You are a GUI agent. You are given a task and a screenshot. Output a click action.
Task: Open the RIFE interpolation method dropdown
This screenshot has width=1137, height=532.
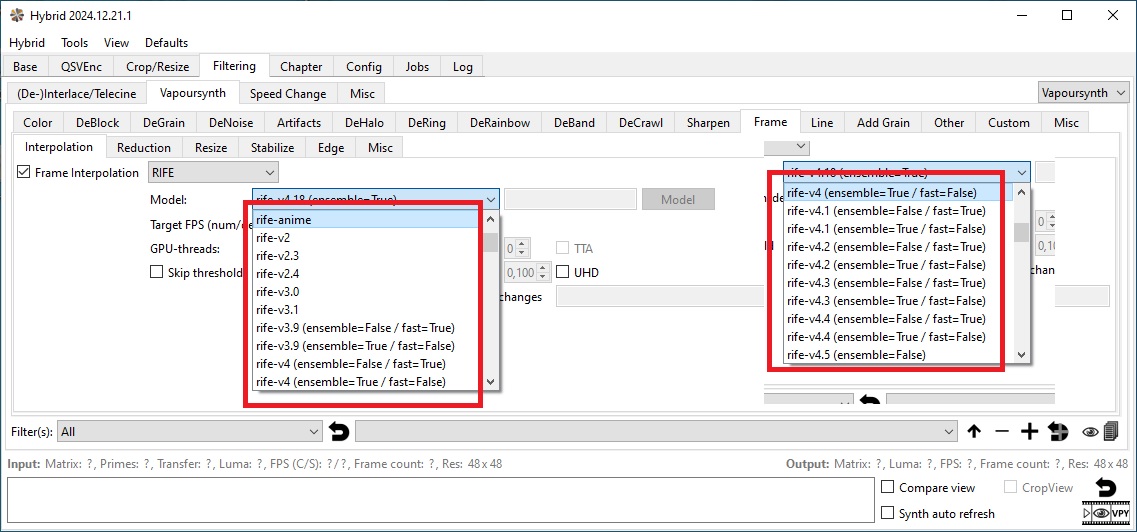tap(212, 173)
